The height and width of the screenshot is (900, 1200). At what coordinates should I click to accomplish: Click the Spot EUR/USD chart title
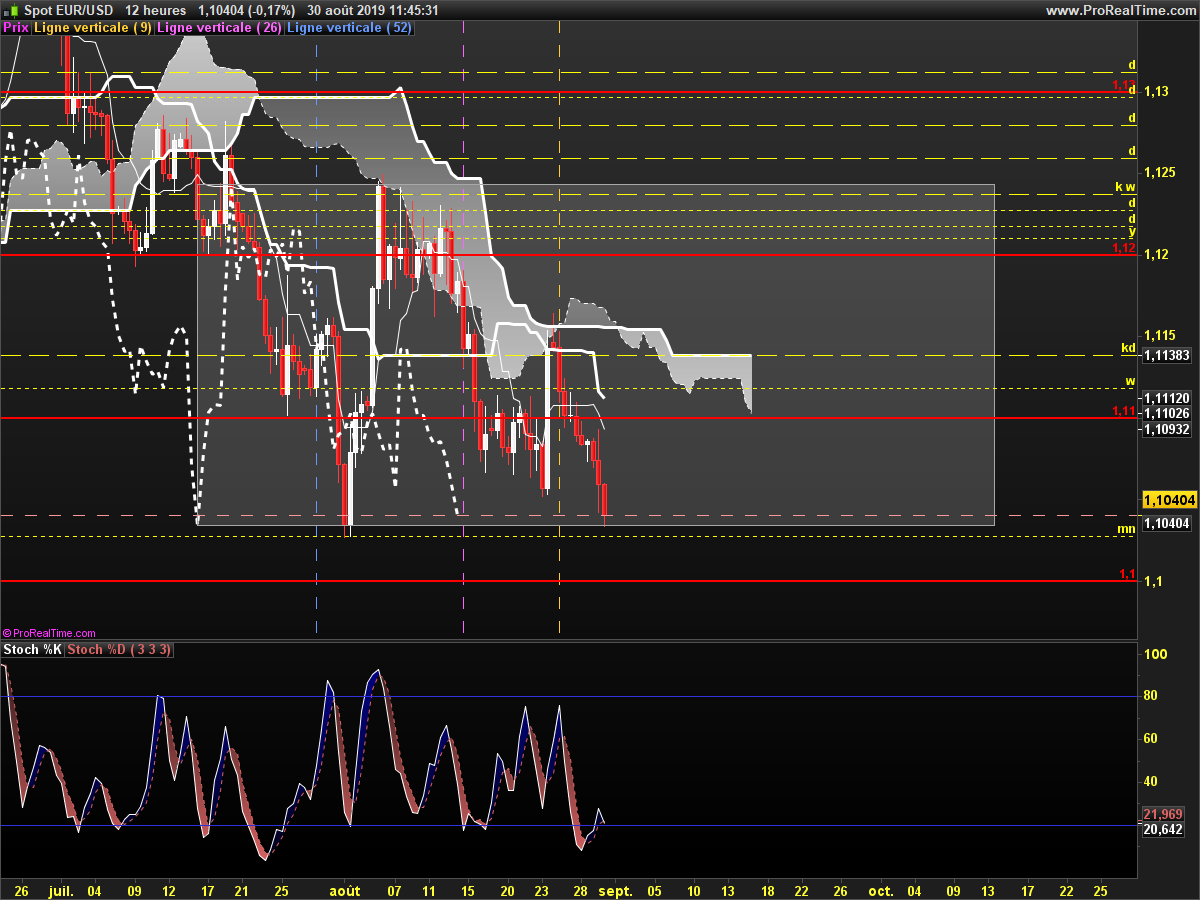(x=69, y=10)
